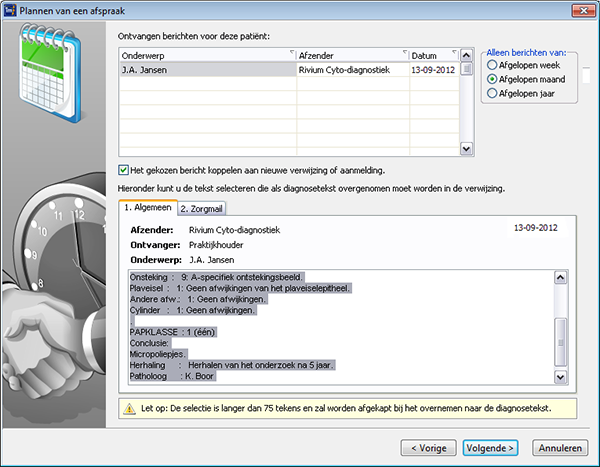The image size is (600, 467).
Task: Click the app icon in the title bar
Action: pyautogui.click(x=10, y=10)
